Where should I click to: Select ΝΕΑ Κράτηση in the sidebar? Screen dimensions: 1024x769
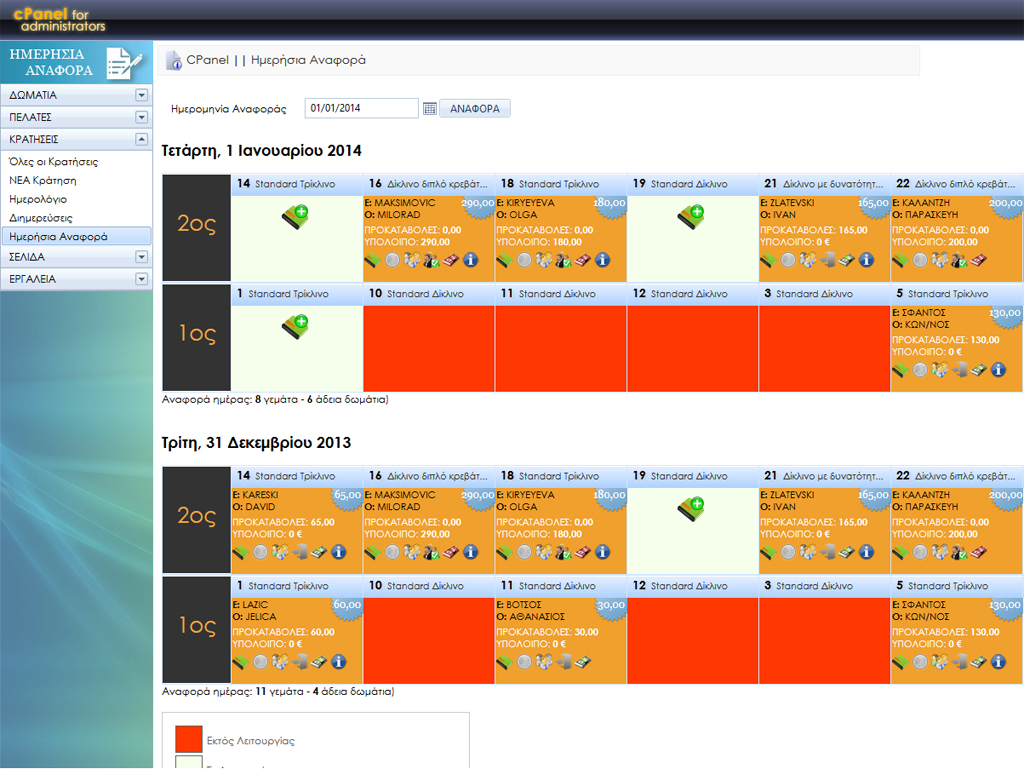click(42, 180)
